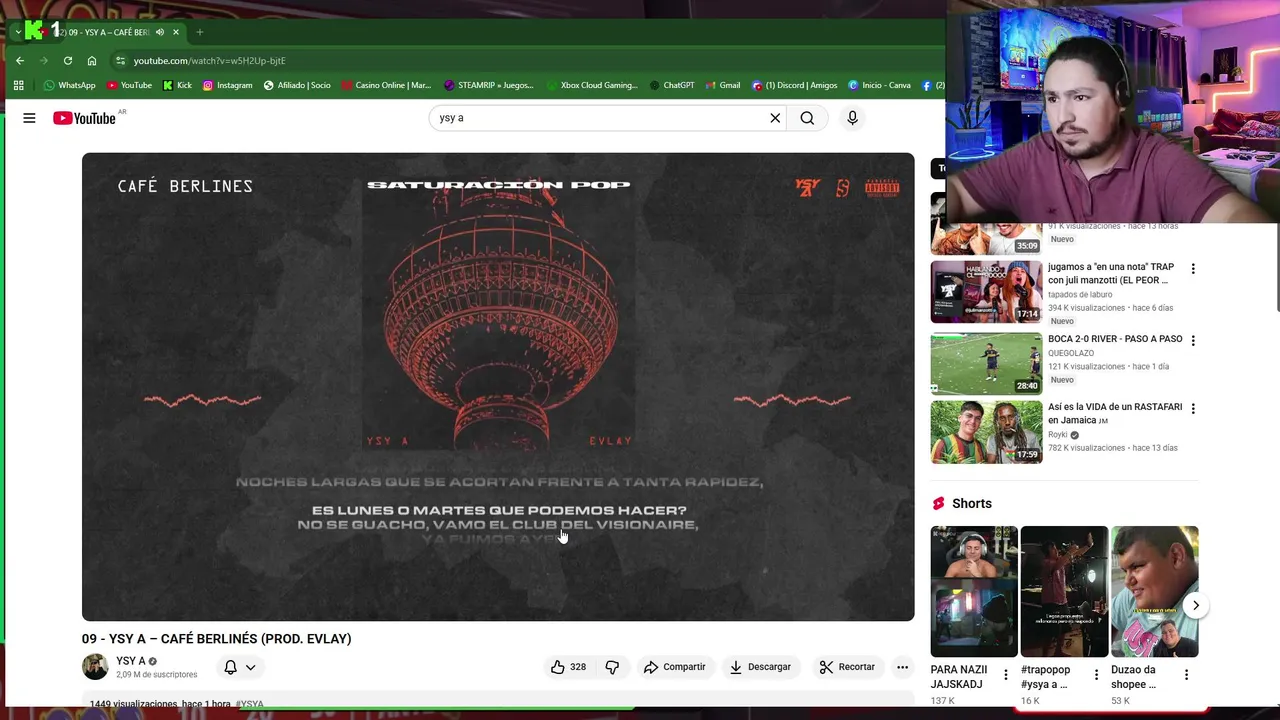The width and height of the screenshot is (1280, 720).
Task: Download the video via Descargar
Action: coord(760,667)
